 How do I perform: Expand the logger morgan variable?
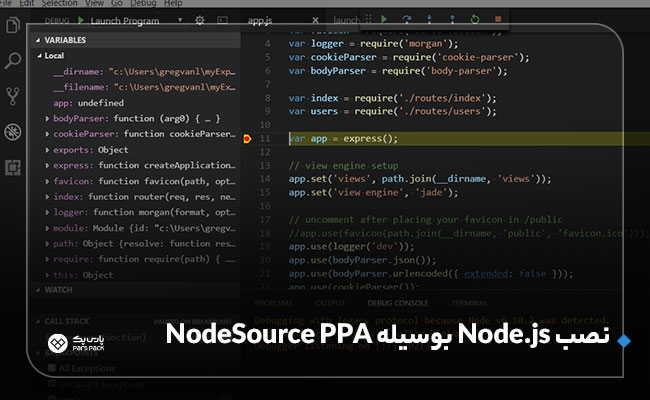pyautogui.click(x=47, y=212)
